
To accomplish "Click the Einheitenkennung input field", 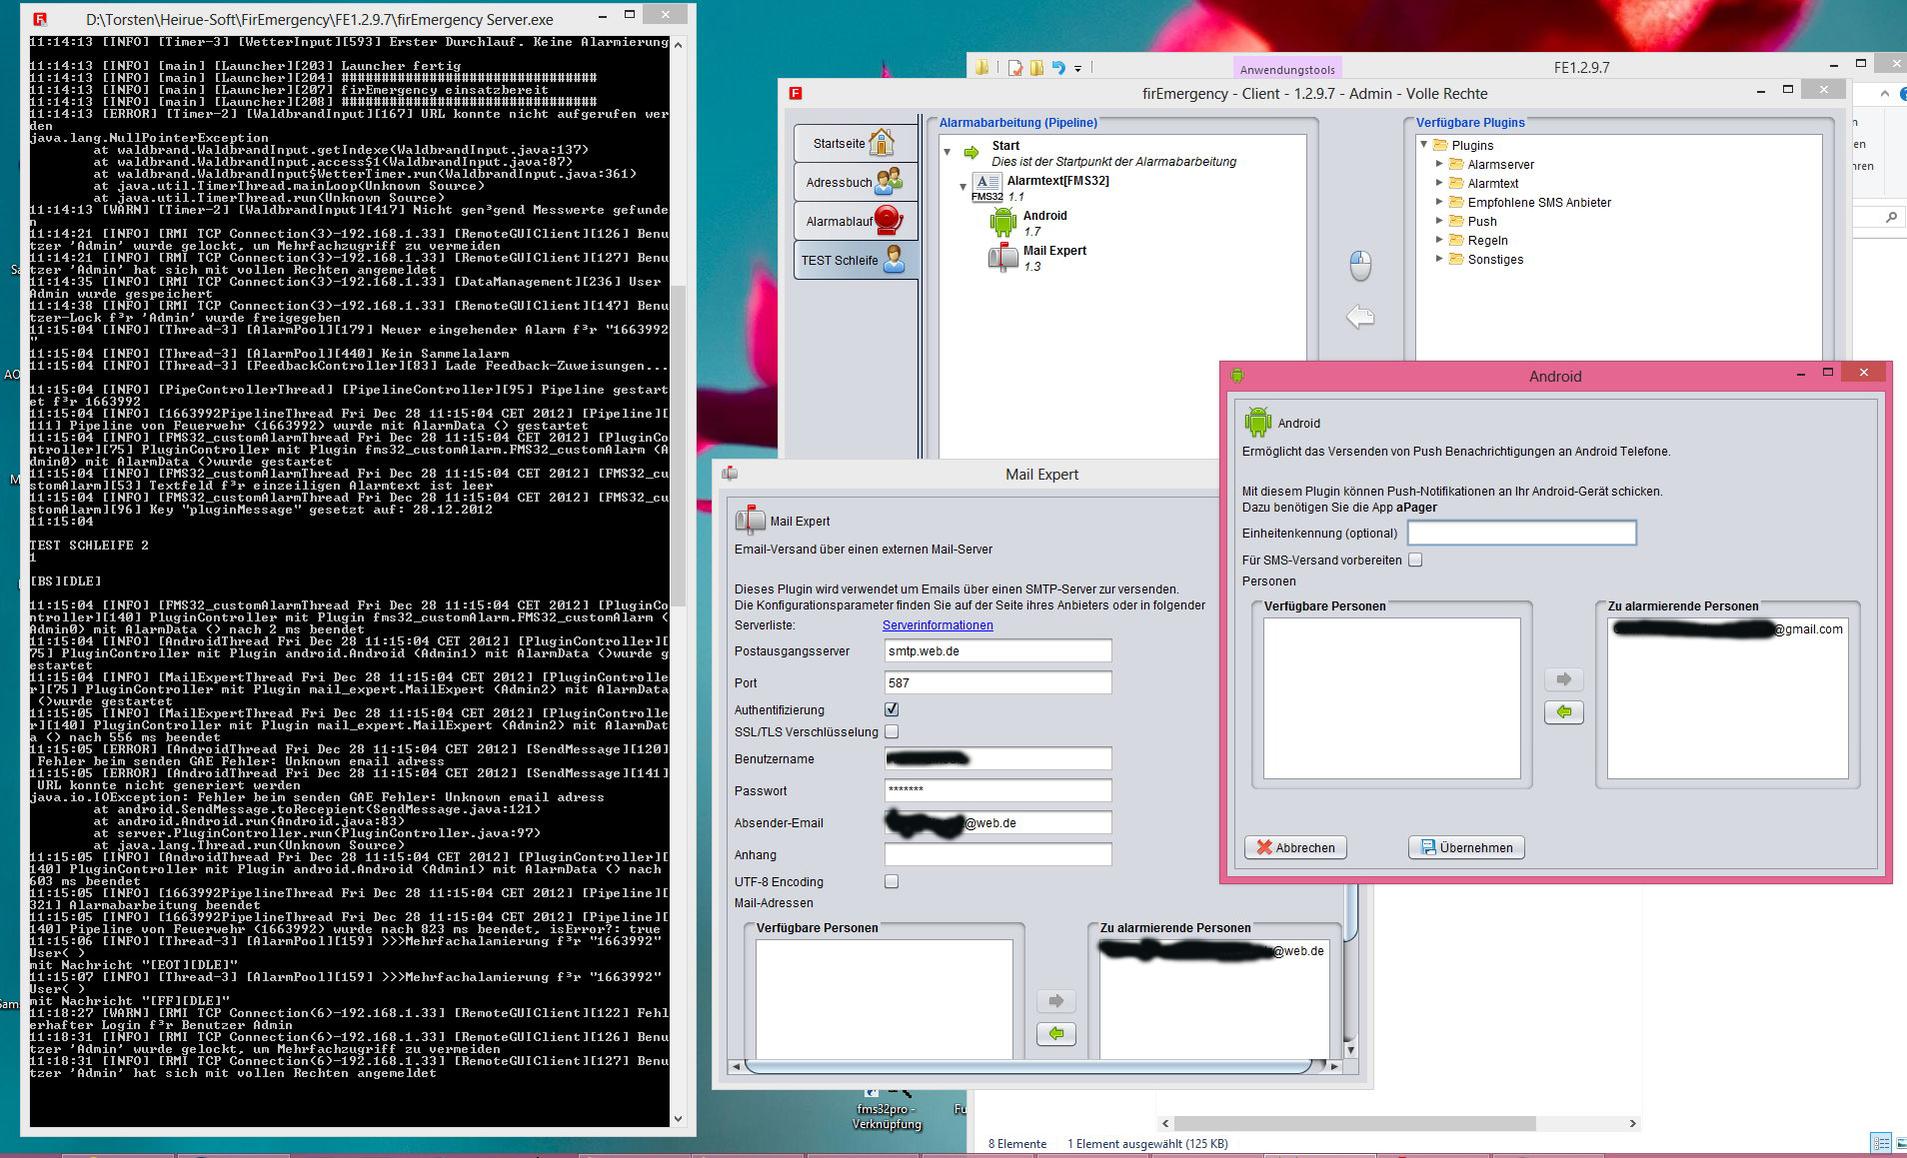I will (1521, 533).
